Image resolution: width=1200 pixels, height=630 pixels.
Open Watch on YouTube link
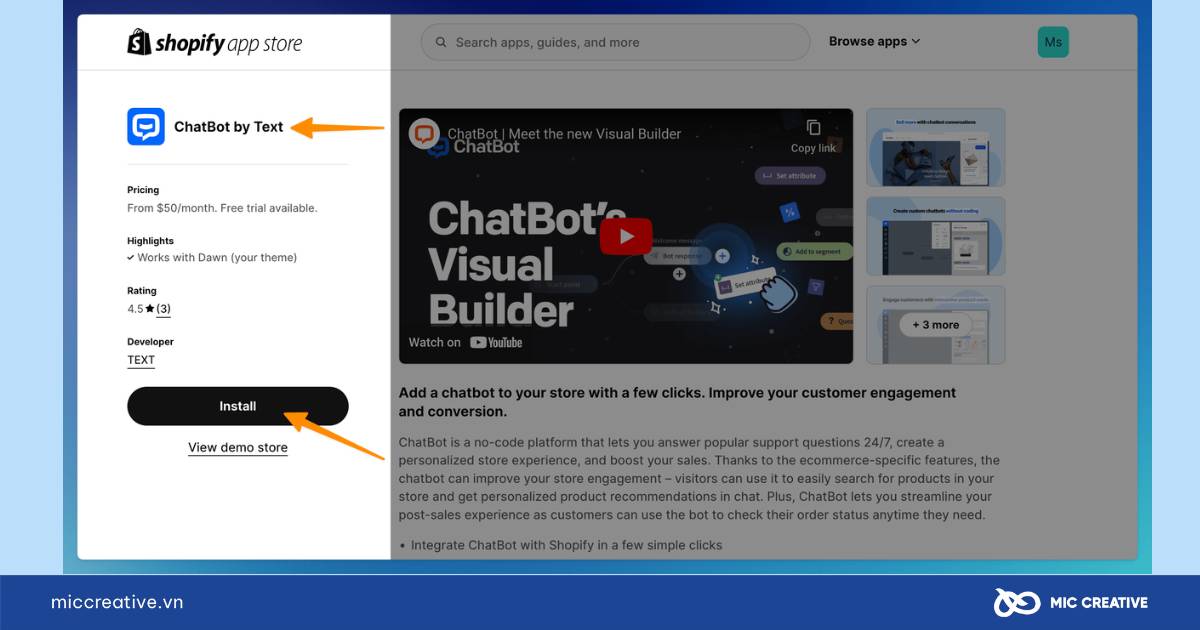coord(465,342)
